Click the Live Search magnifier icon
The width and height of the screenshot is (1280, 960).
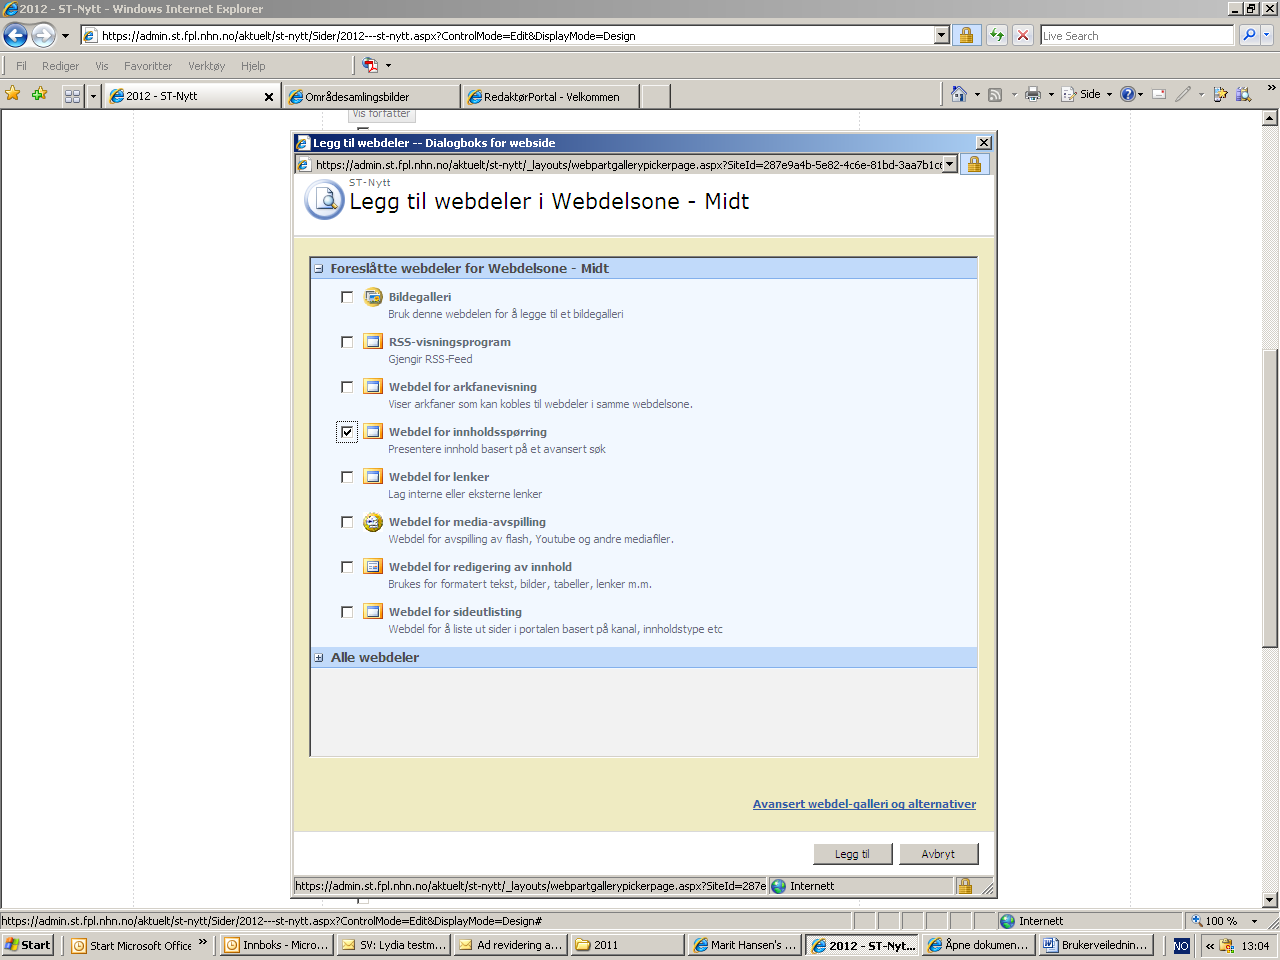point(1249,35)
